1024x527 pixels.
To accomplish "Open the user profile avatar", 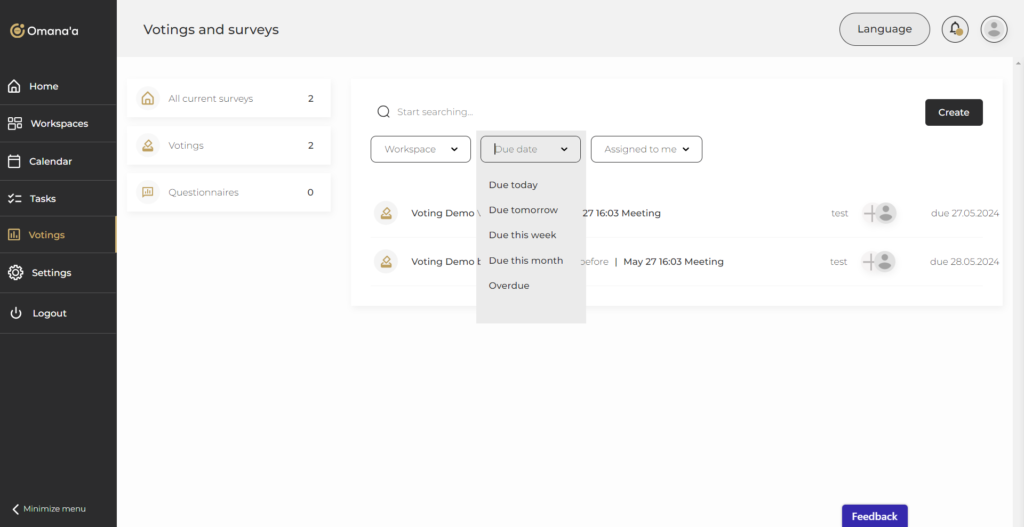I will pyautogui.click(x=993, y=29).
